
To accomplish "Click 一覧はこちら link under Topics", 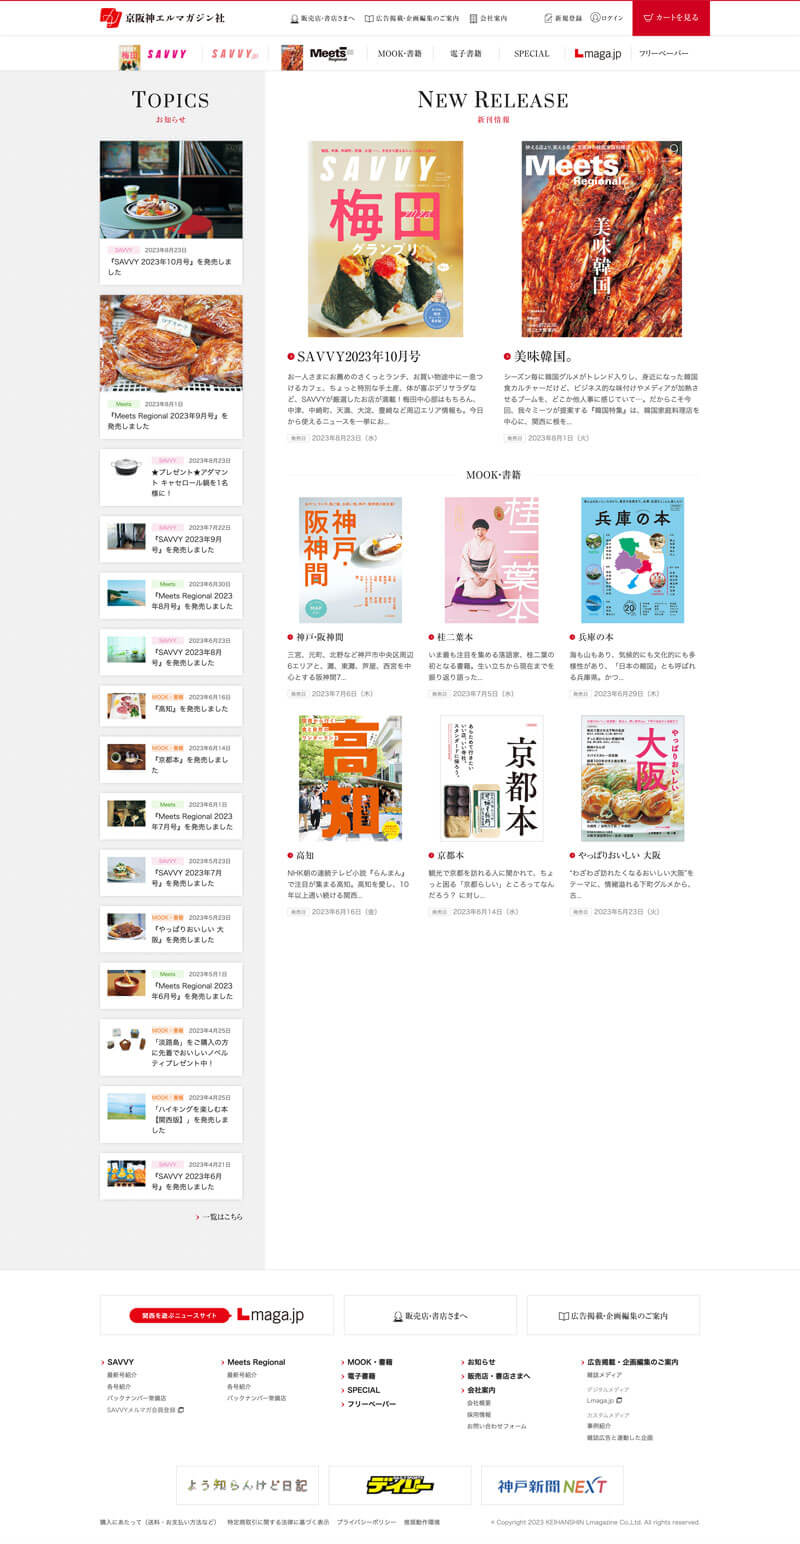I will 220,1217.
